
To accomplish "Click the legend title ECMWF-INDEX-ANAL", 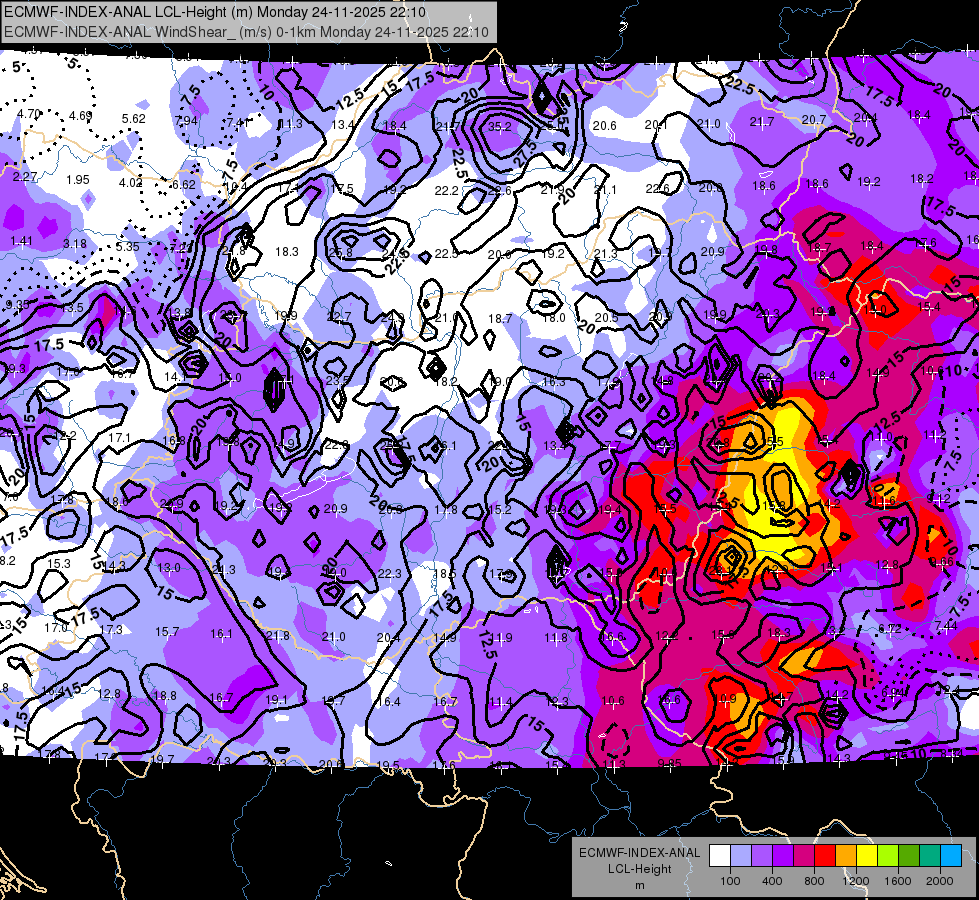I will (639, 853).
